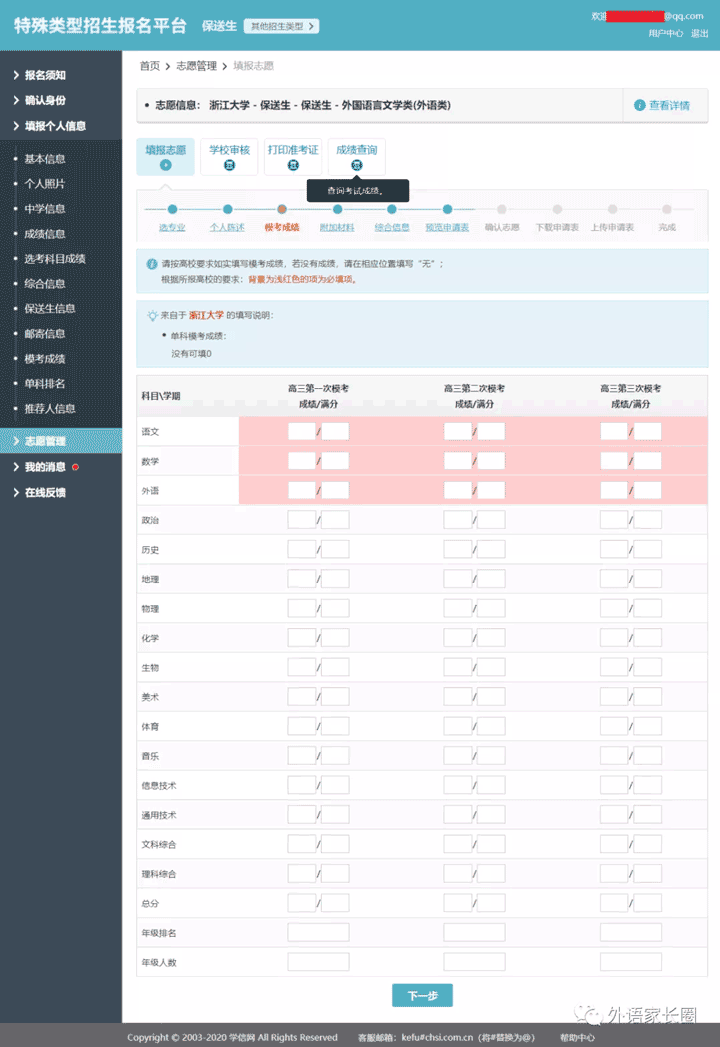
Task: Open 个人照片 in the sidebar
Action: point(45,184)
